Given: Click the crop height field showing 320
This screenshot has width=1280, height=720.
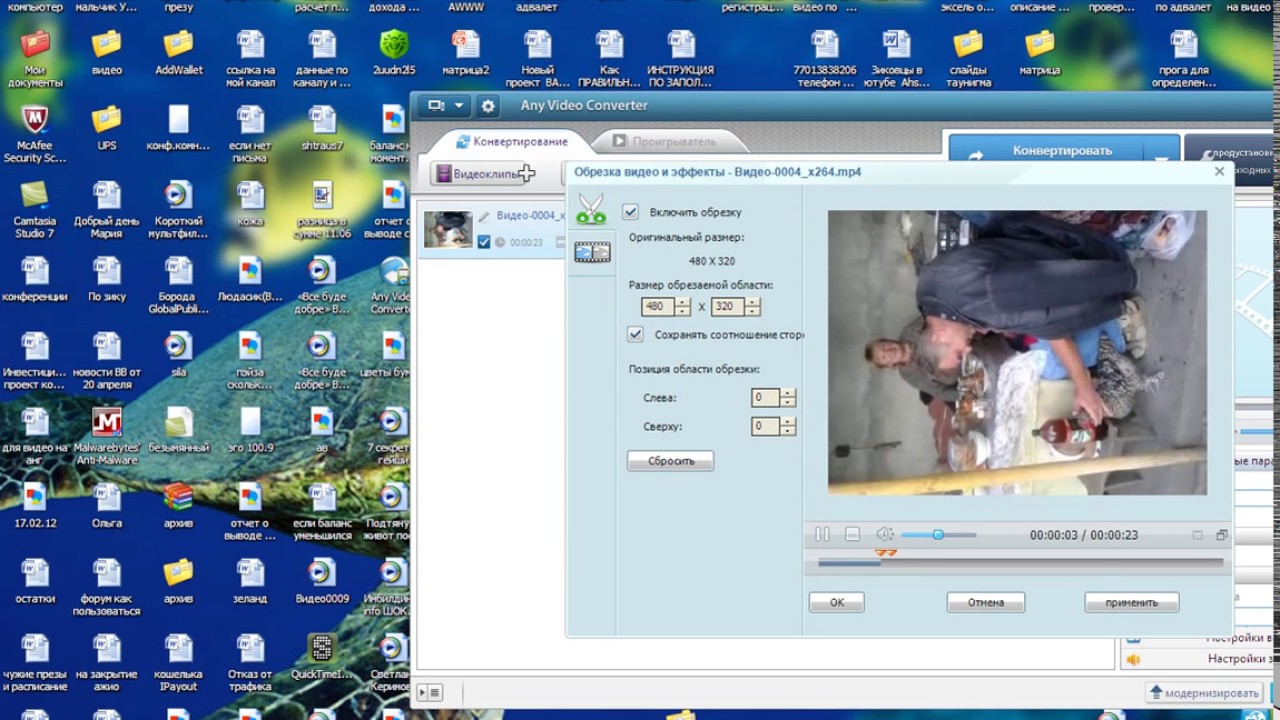Looking at the screenshot, I should click(728, 307).
